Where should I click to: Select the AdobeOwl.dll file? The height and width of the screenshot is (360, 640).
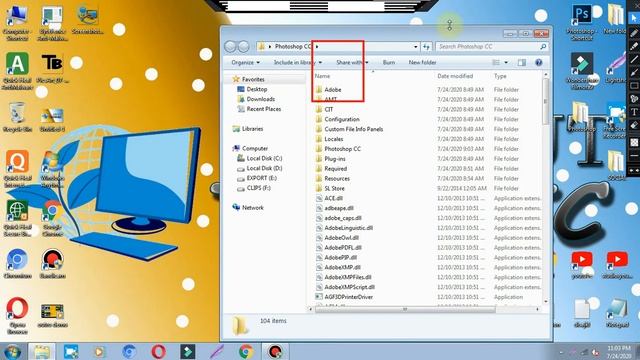[341, 238]
